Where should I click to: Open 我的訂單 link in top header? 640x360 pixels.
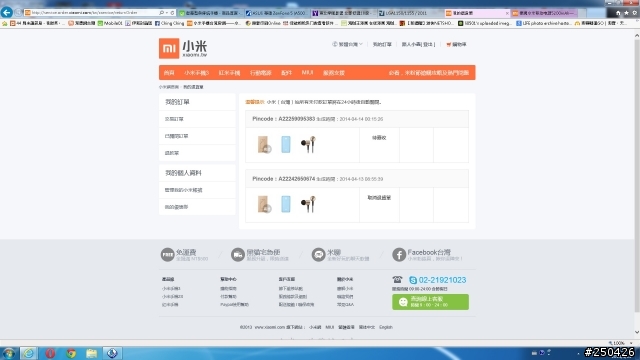tap(382, 44)
